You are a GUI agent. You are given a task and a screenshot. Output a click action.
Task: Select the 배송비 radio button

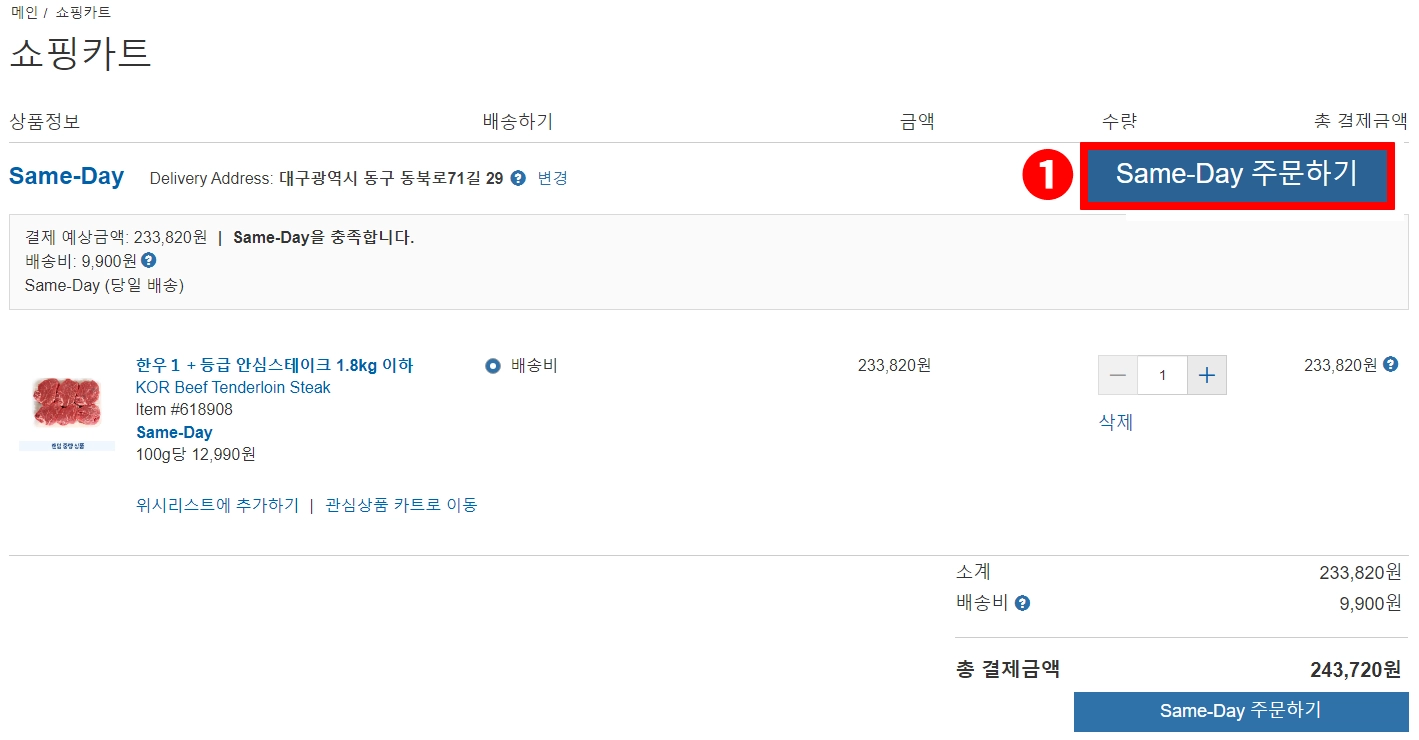[x=492, y=366]
